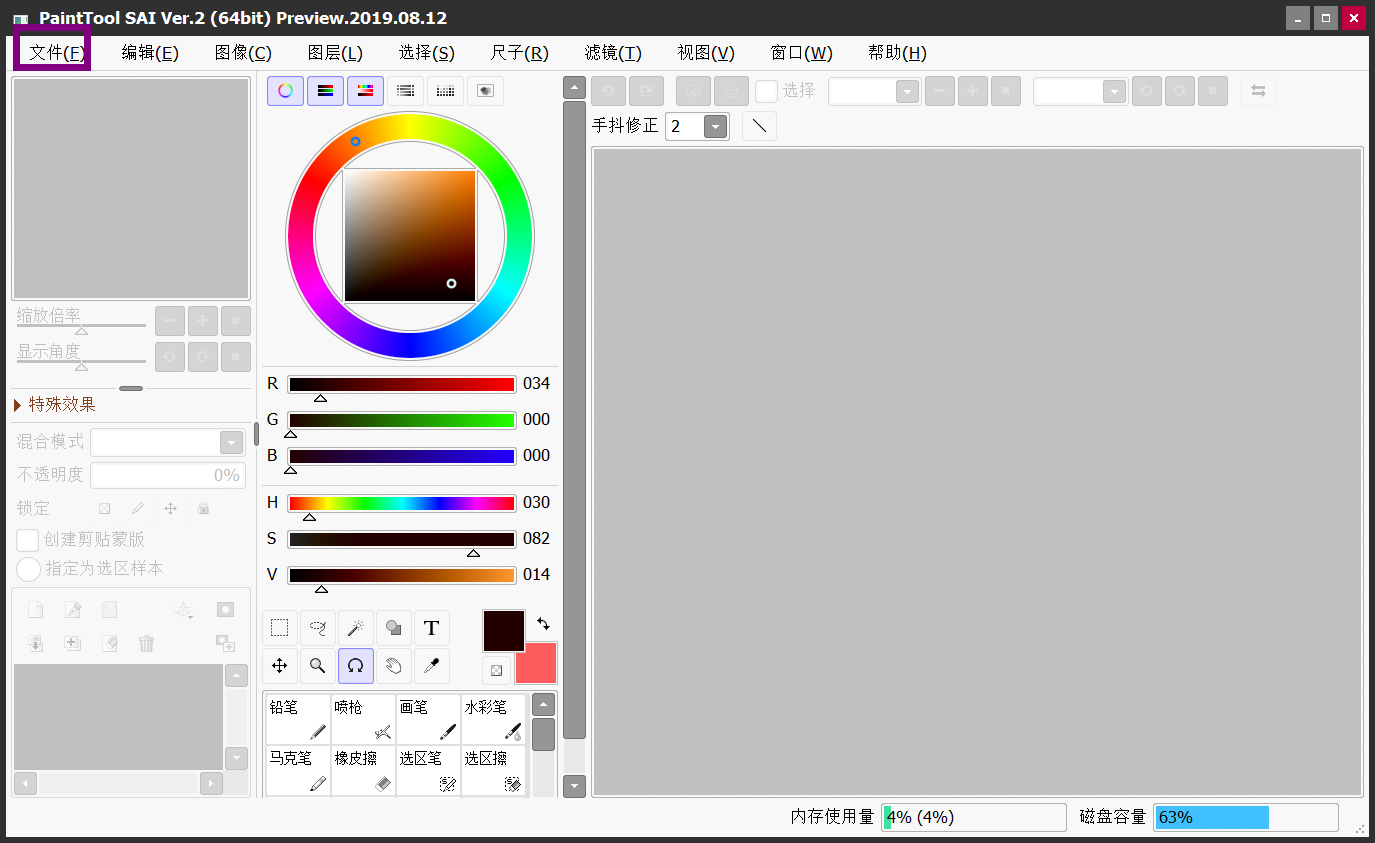Open the 帮助(H) menu

897,53
